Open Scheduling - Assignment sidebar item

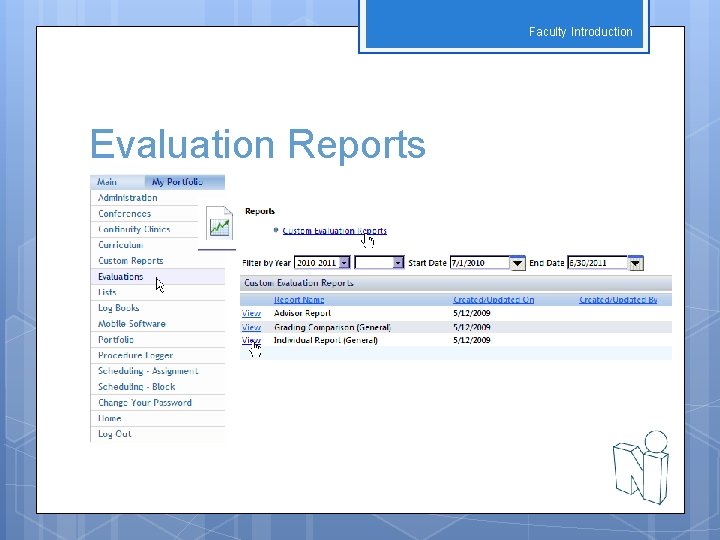coord(148,371)
